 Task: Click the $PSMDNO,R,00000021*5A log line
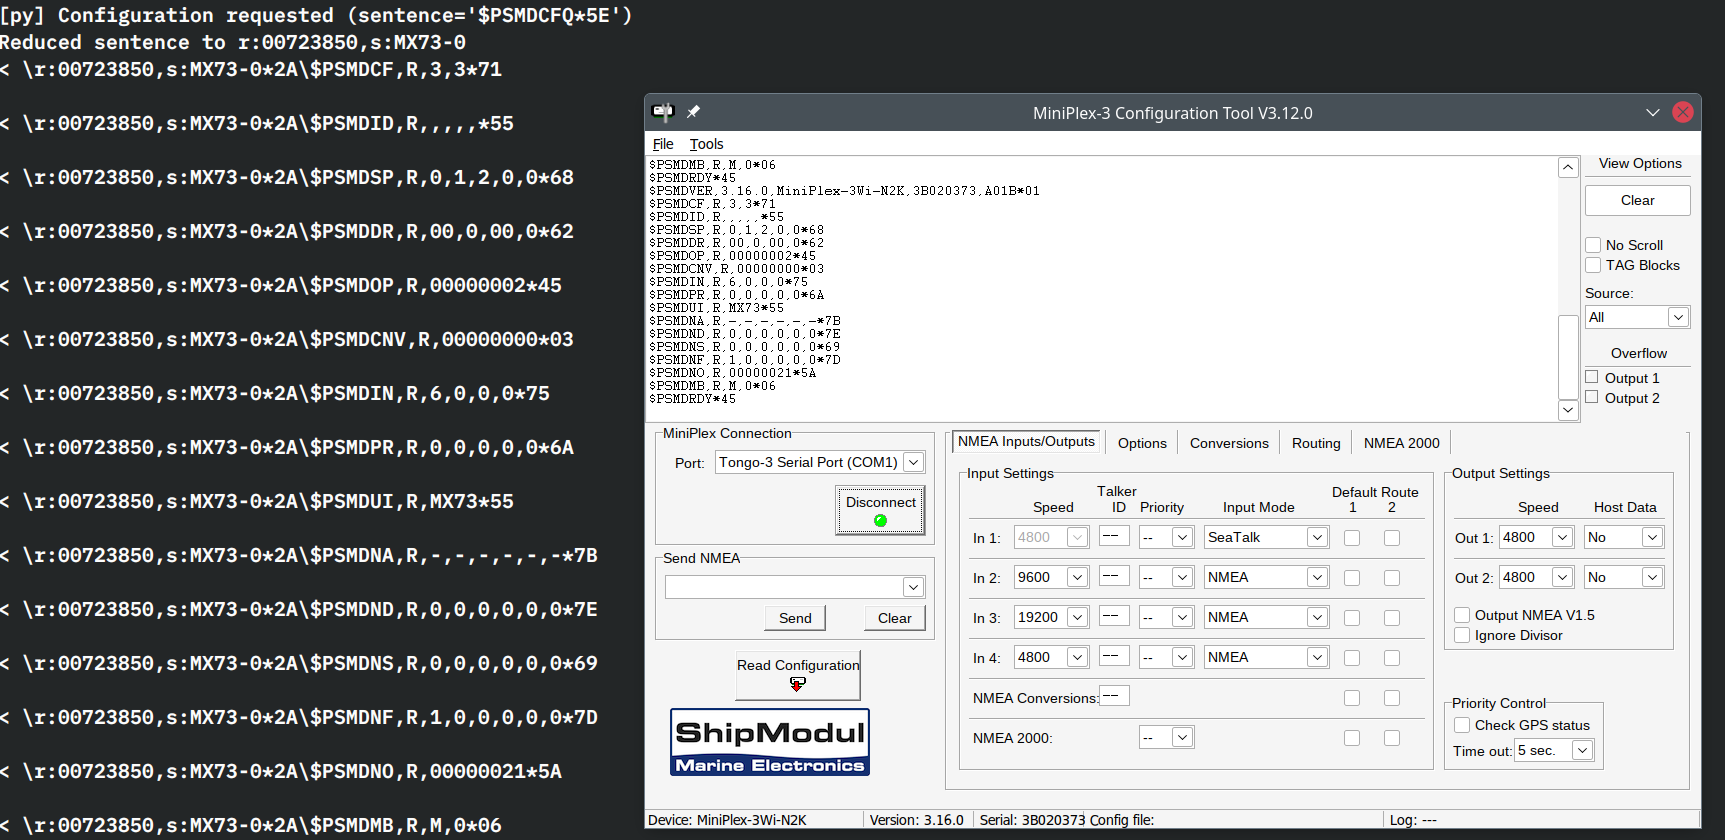[732, 372]
